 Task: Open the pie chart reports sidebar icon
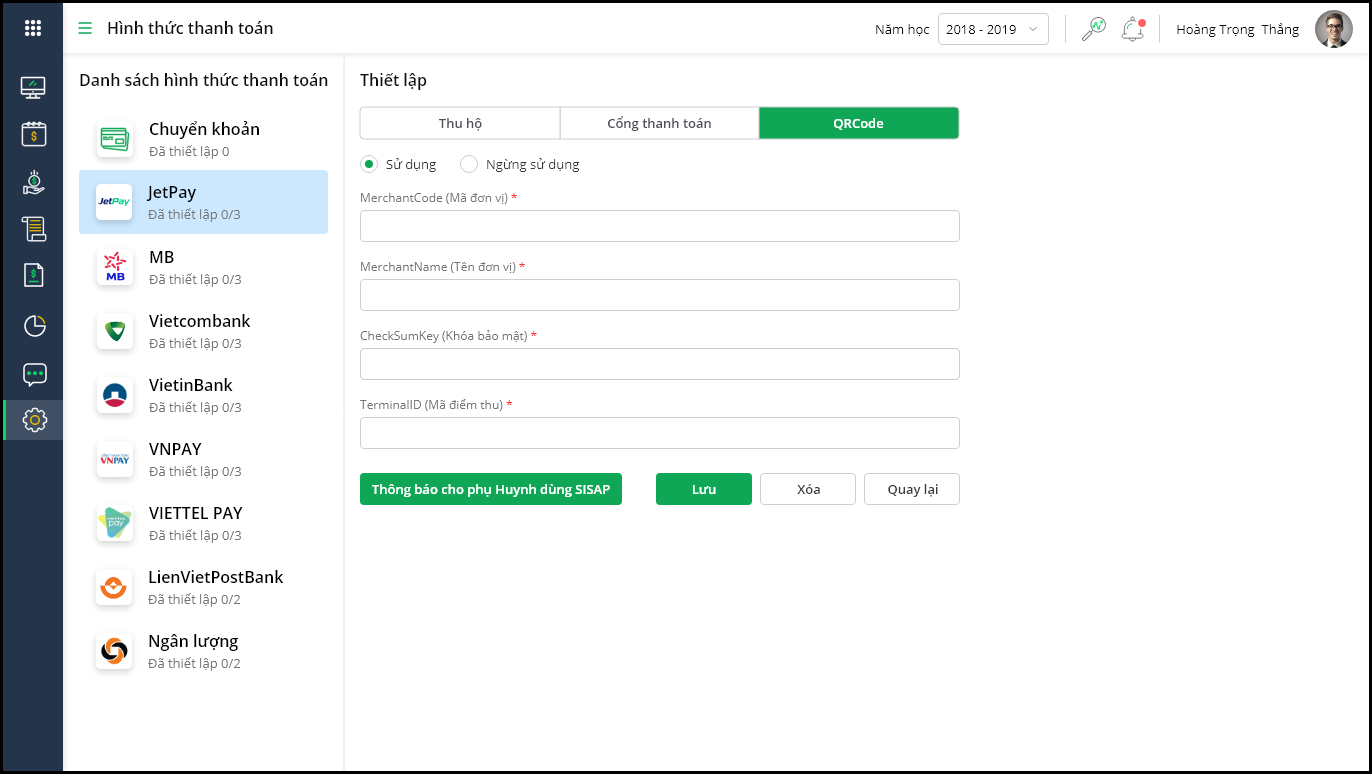[34, 326]
